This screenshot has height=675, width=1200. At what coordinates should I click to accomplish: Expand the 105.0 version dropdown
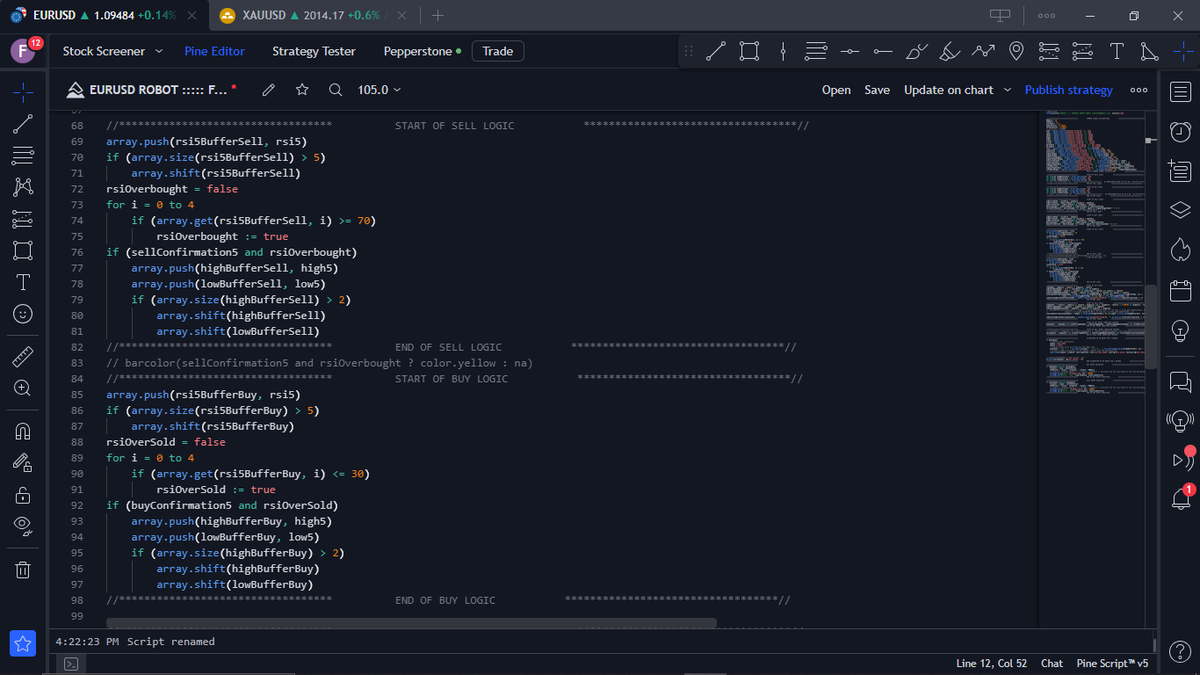click(x=379, y=90)
